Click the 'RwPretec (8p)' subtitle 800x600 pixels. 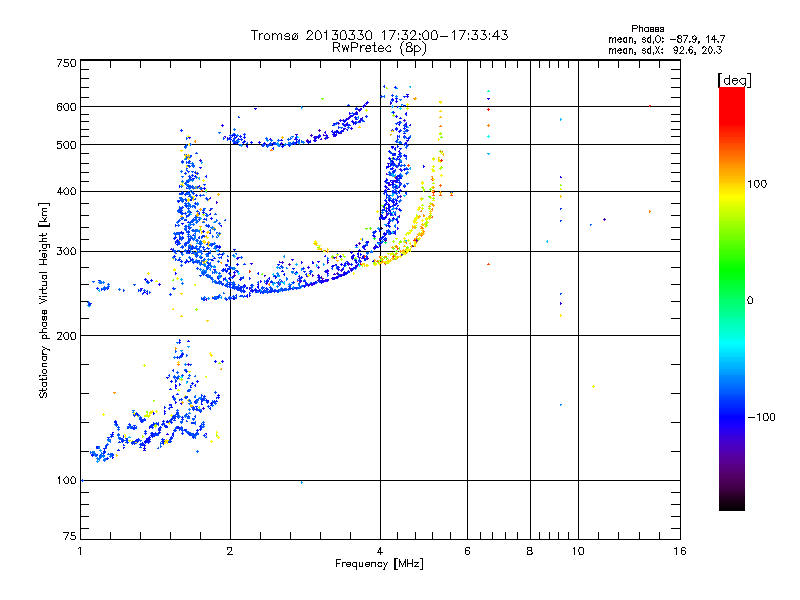point(379,48)
